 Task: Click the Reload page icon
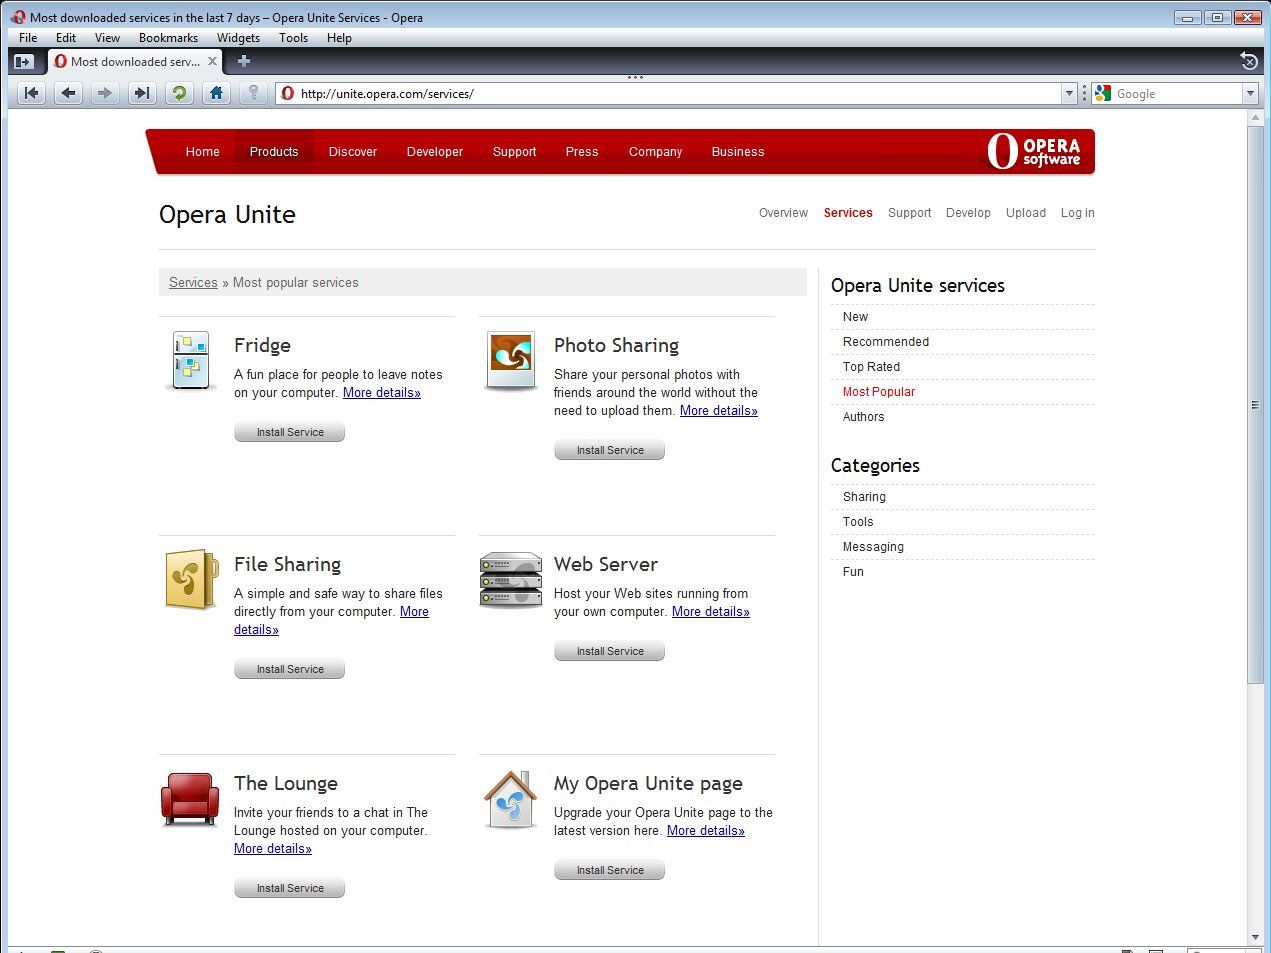179,93
